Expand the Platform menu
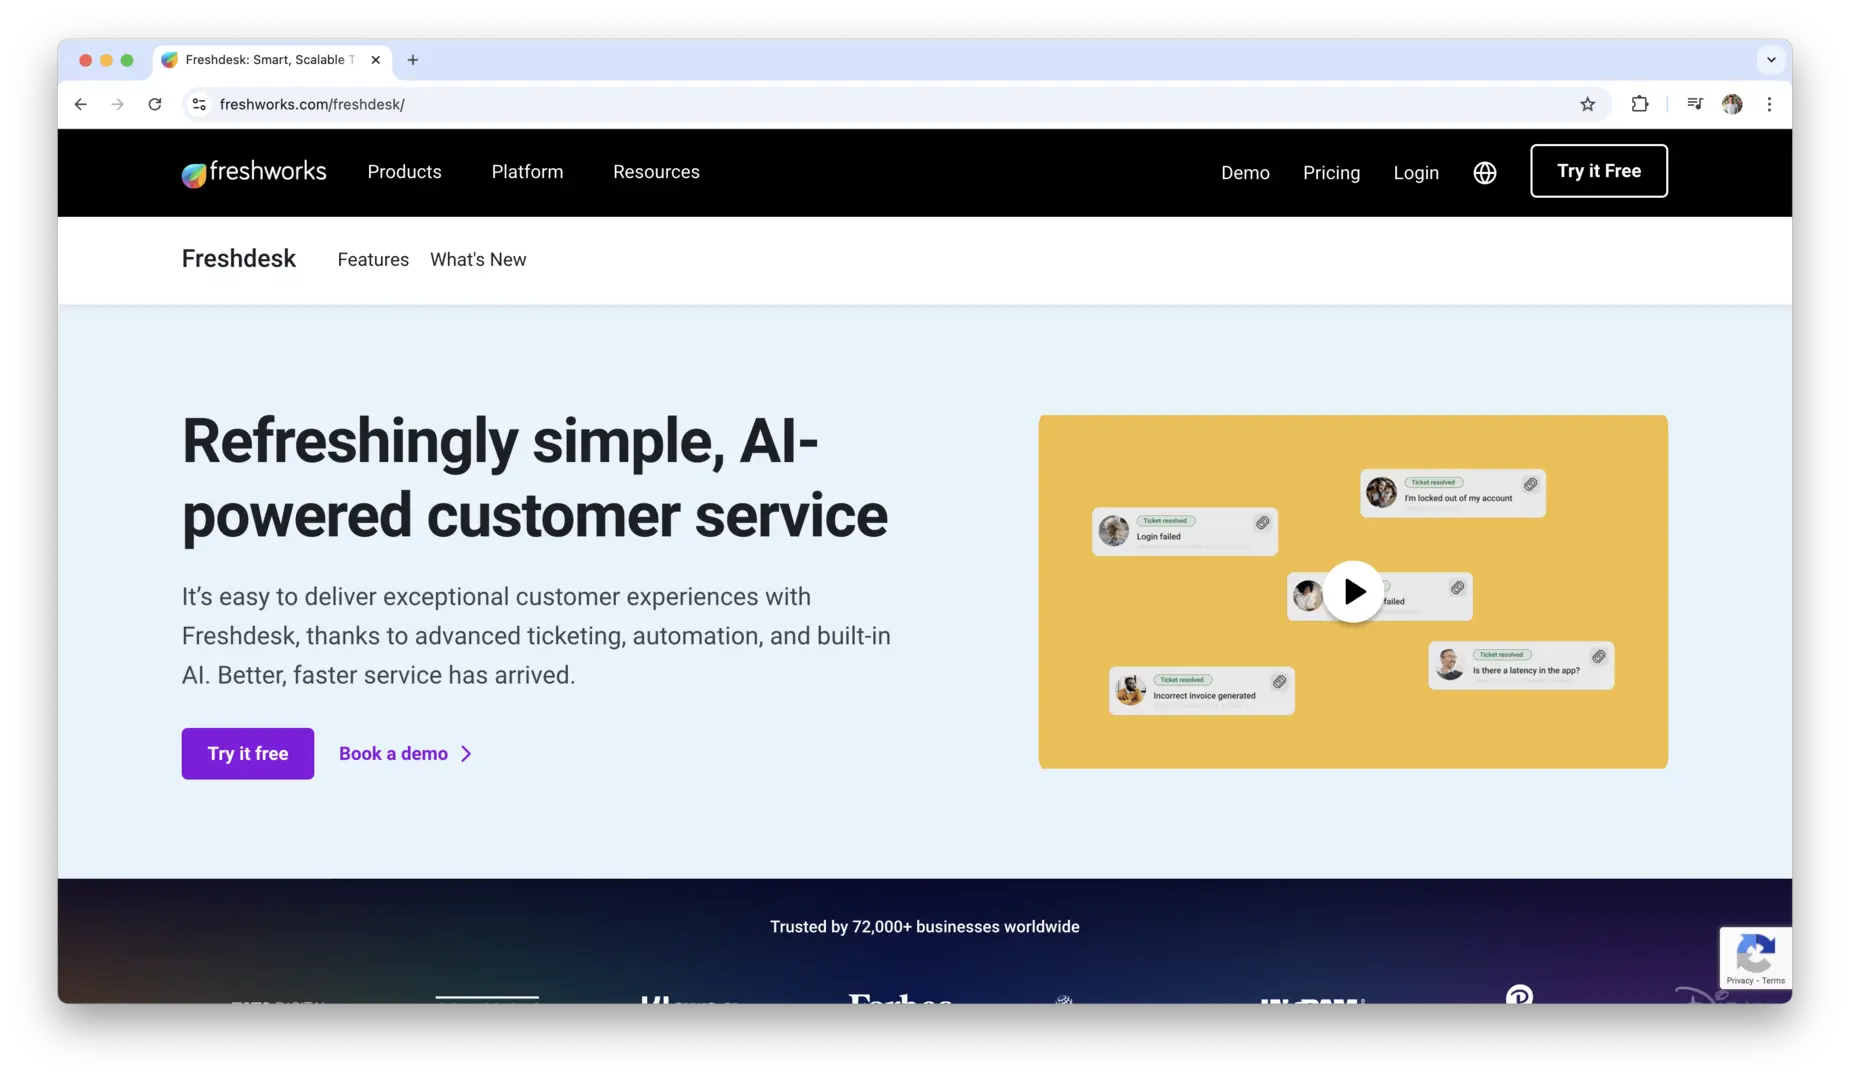The width and height of the screenshot is (1850, 1080). pos(527,172)
